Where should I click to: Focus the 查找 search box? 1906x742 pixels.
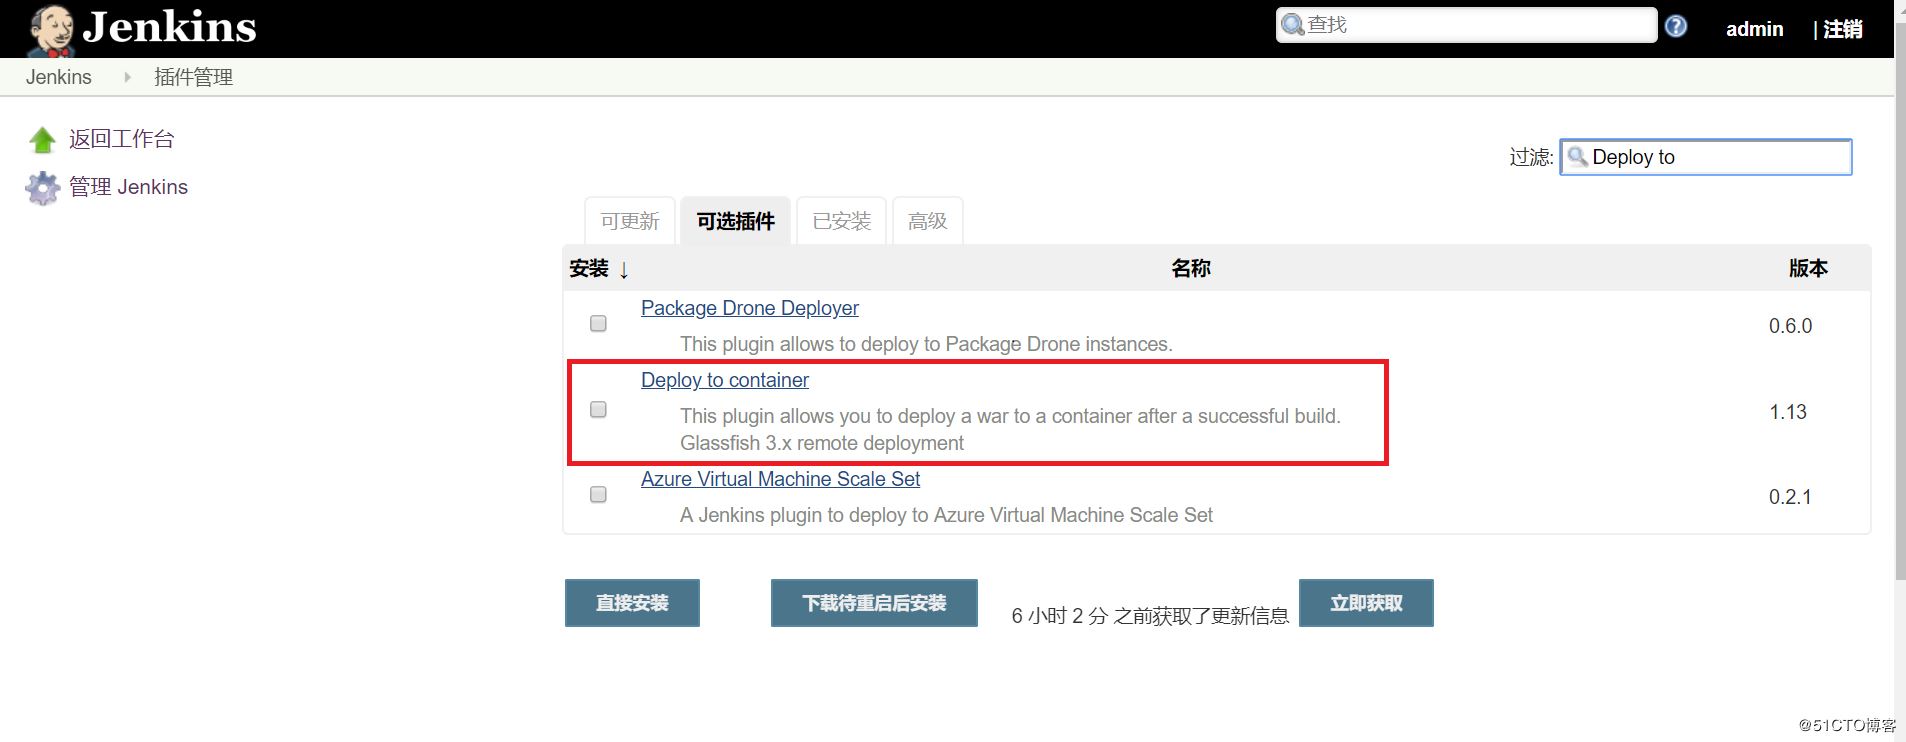point(1466,25)
